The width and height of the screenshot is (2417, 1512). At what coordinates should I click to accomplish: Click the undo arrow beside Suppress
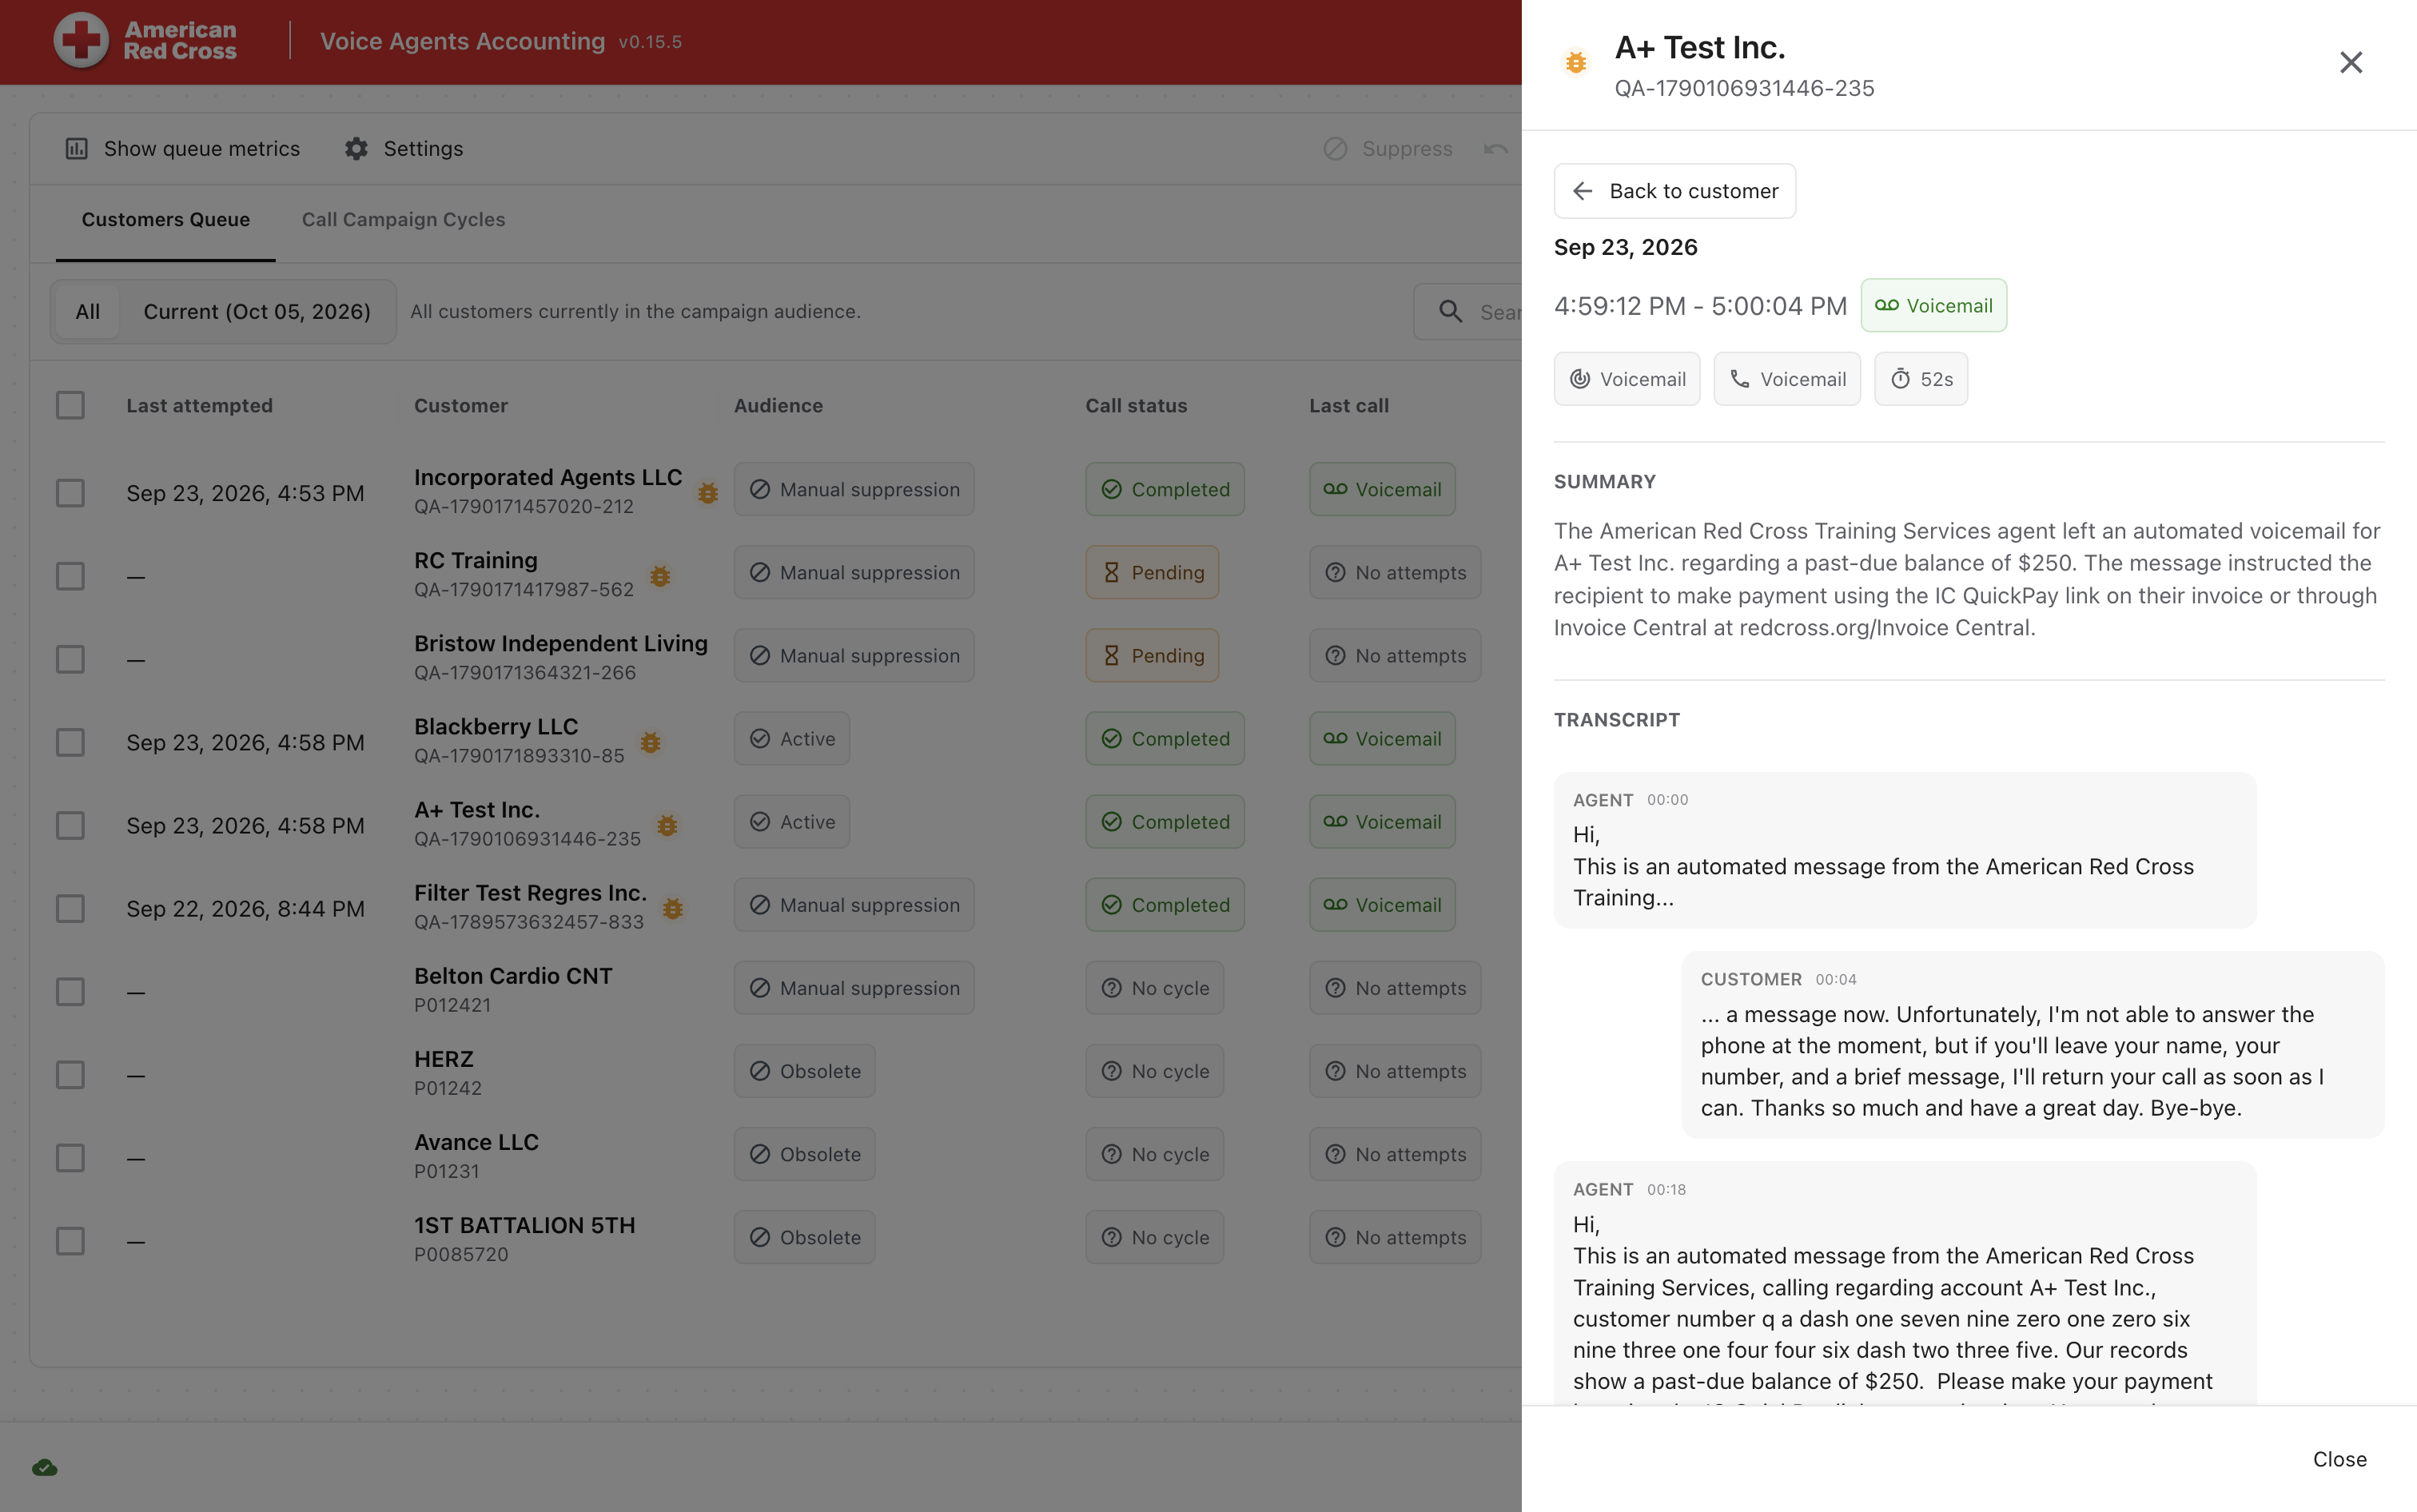pos(1496,149)
